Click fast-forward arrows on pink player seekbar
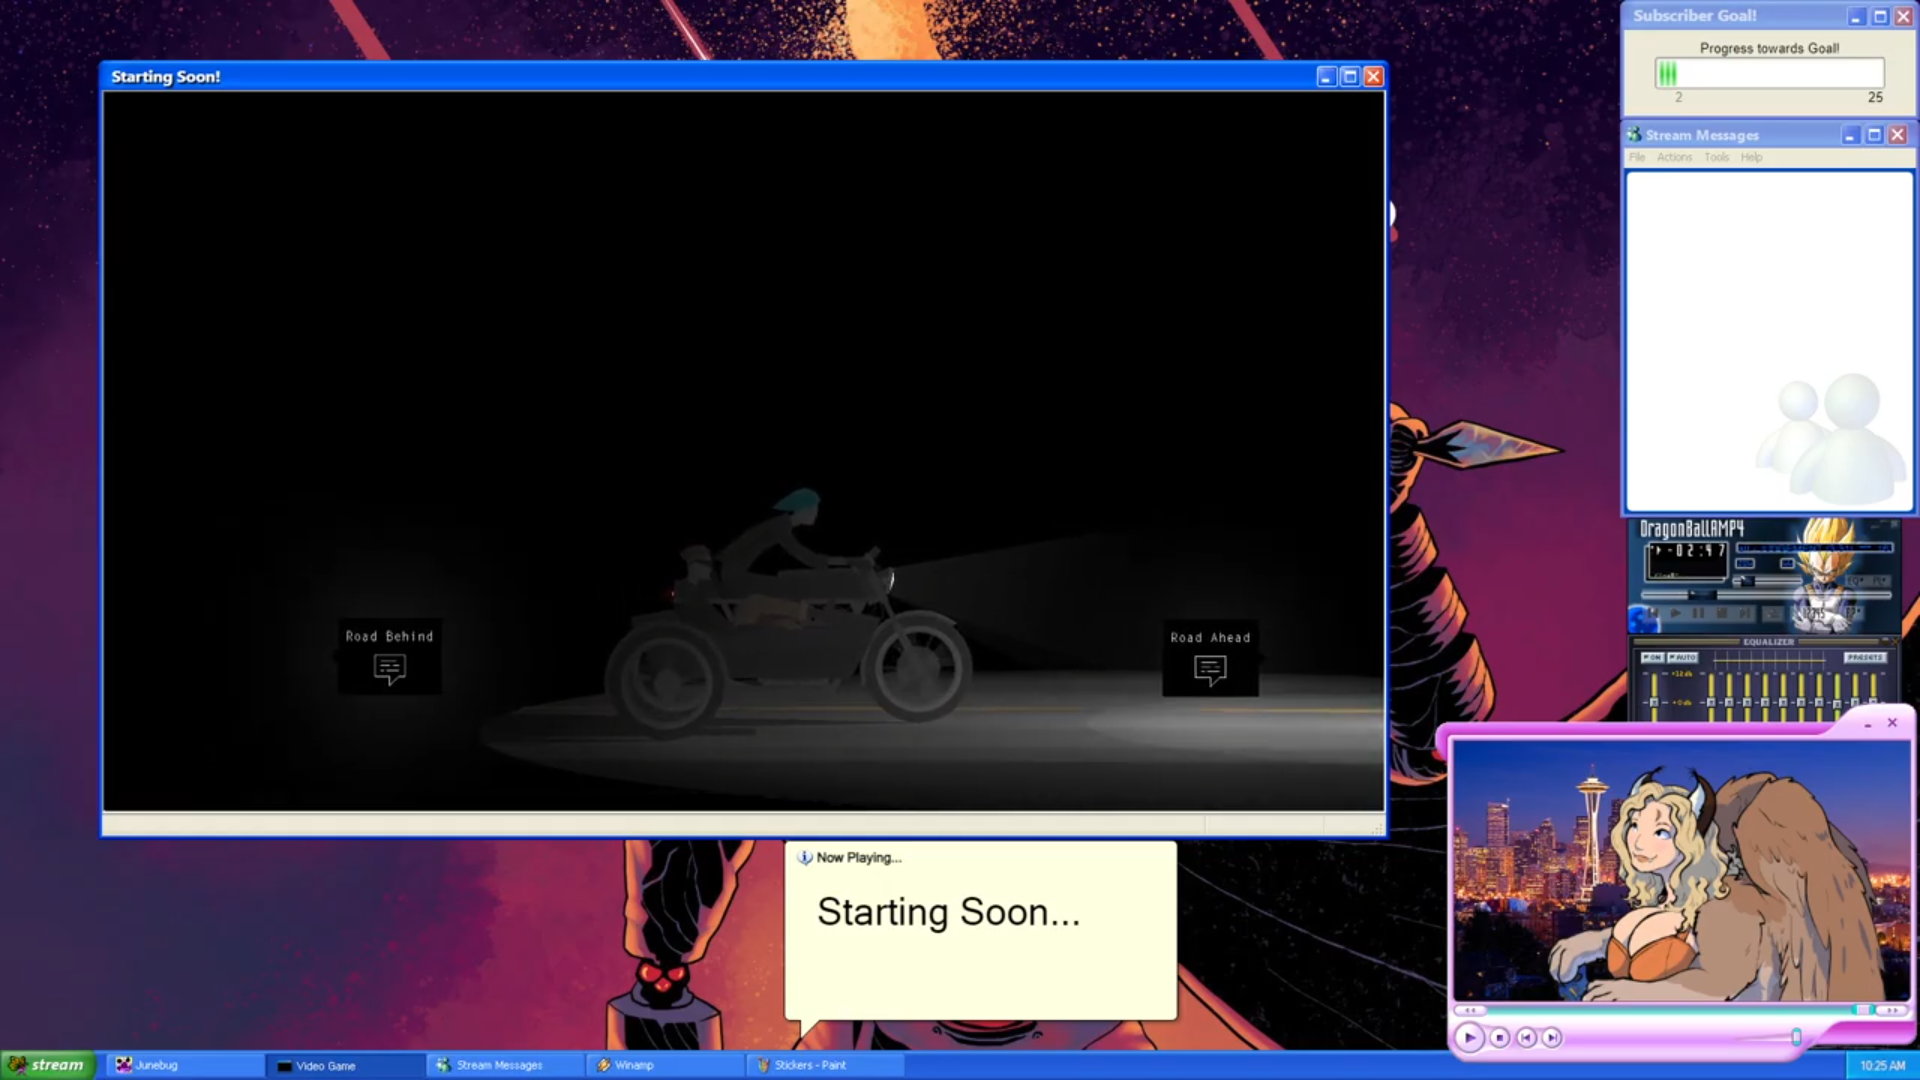The height and width of the screenshot is (1080, 1920). (x=1891, y=1011)
